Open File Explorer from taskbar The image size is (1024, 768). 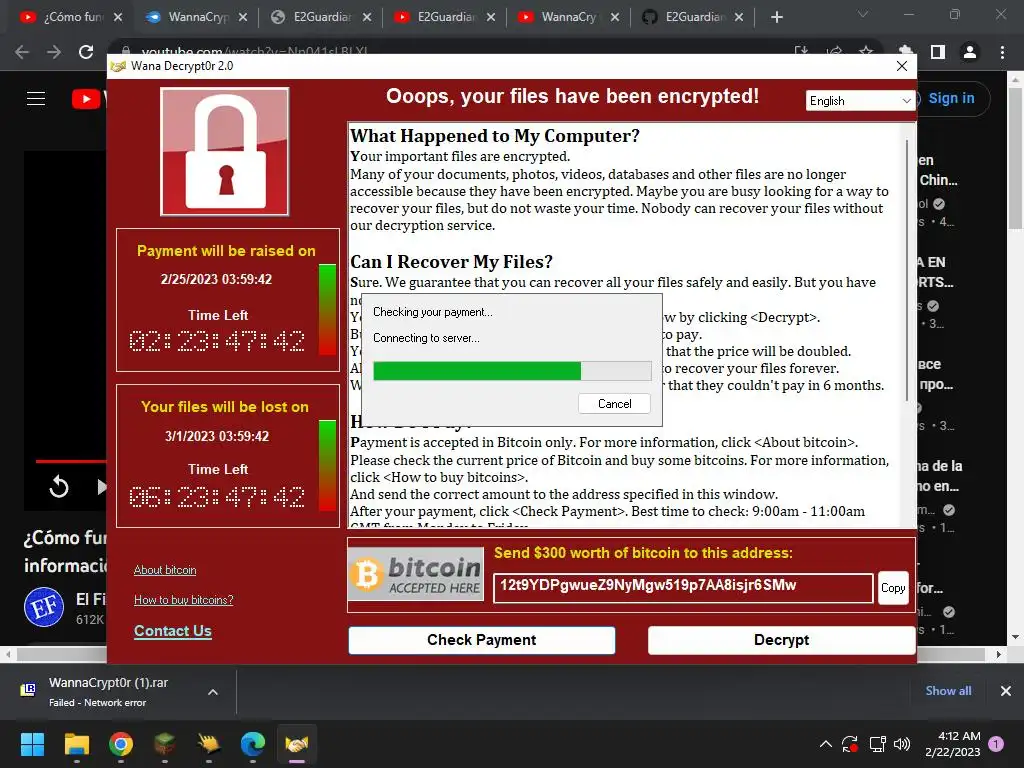coord(76,744)
